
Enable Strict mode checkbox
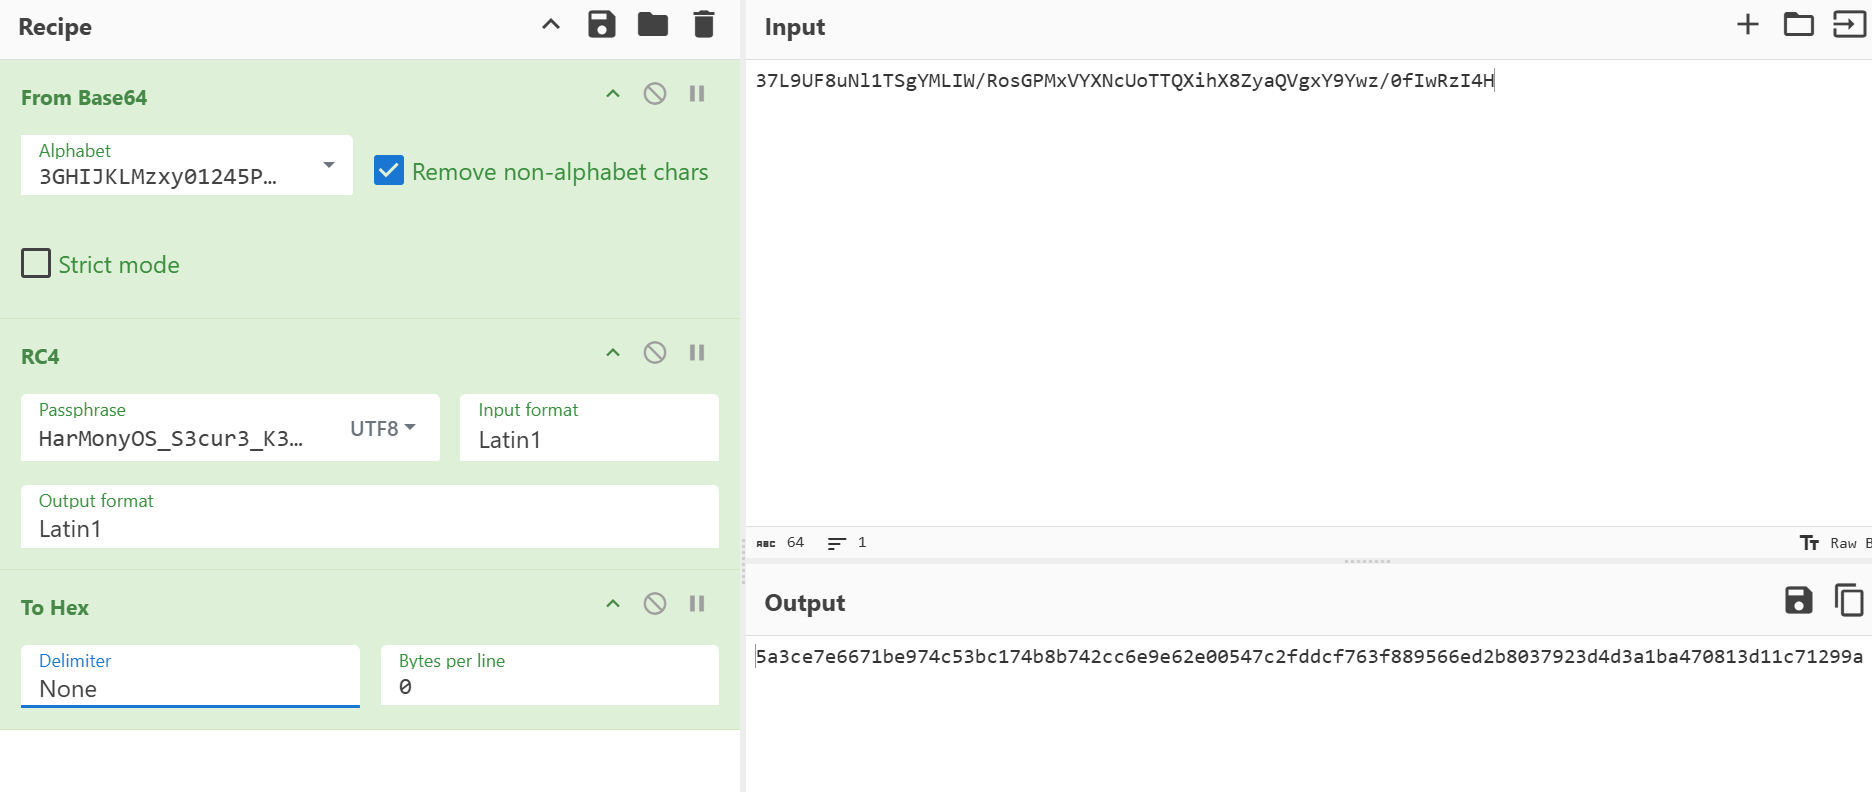(36, 264)
